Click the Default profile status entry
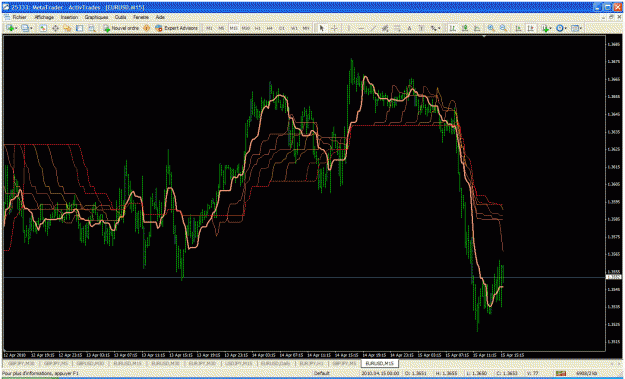This screenshot has width=625, height=379. 321,373
